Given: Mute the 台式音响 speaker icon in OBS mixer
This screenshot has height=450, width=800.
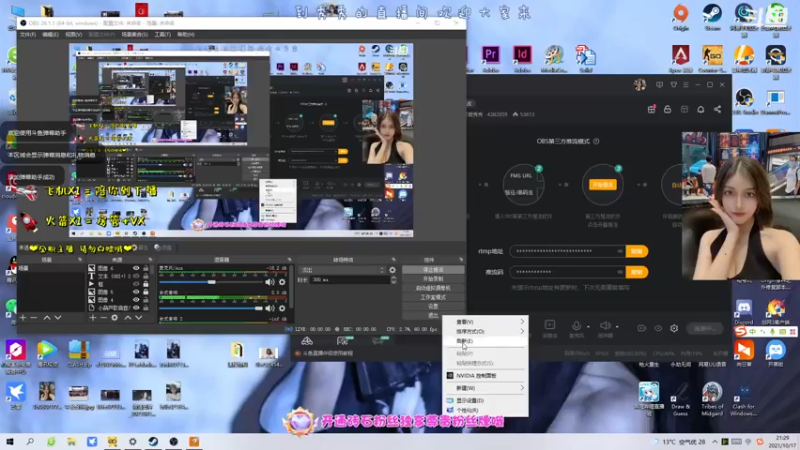Looking at the screenshot, I should click(270, 308).
